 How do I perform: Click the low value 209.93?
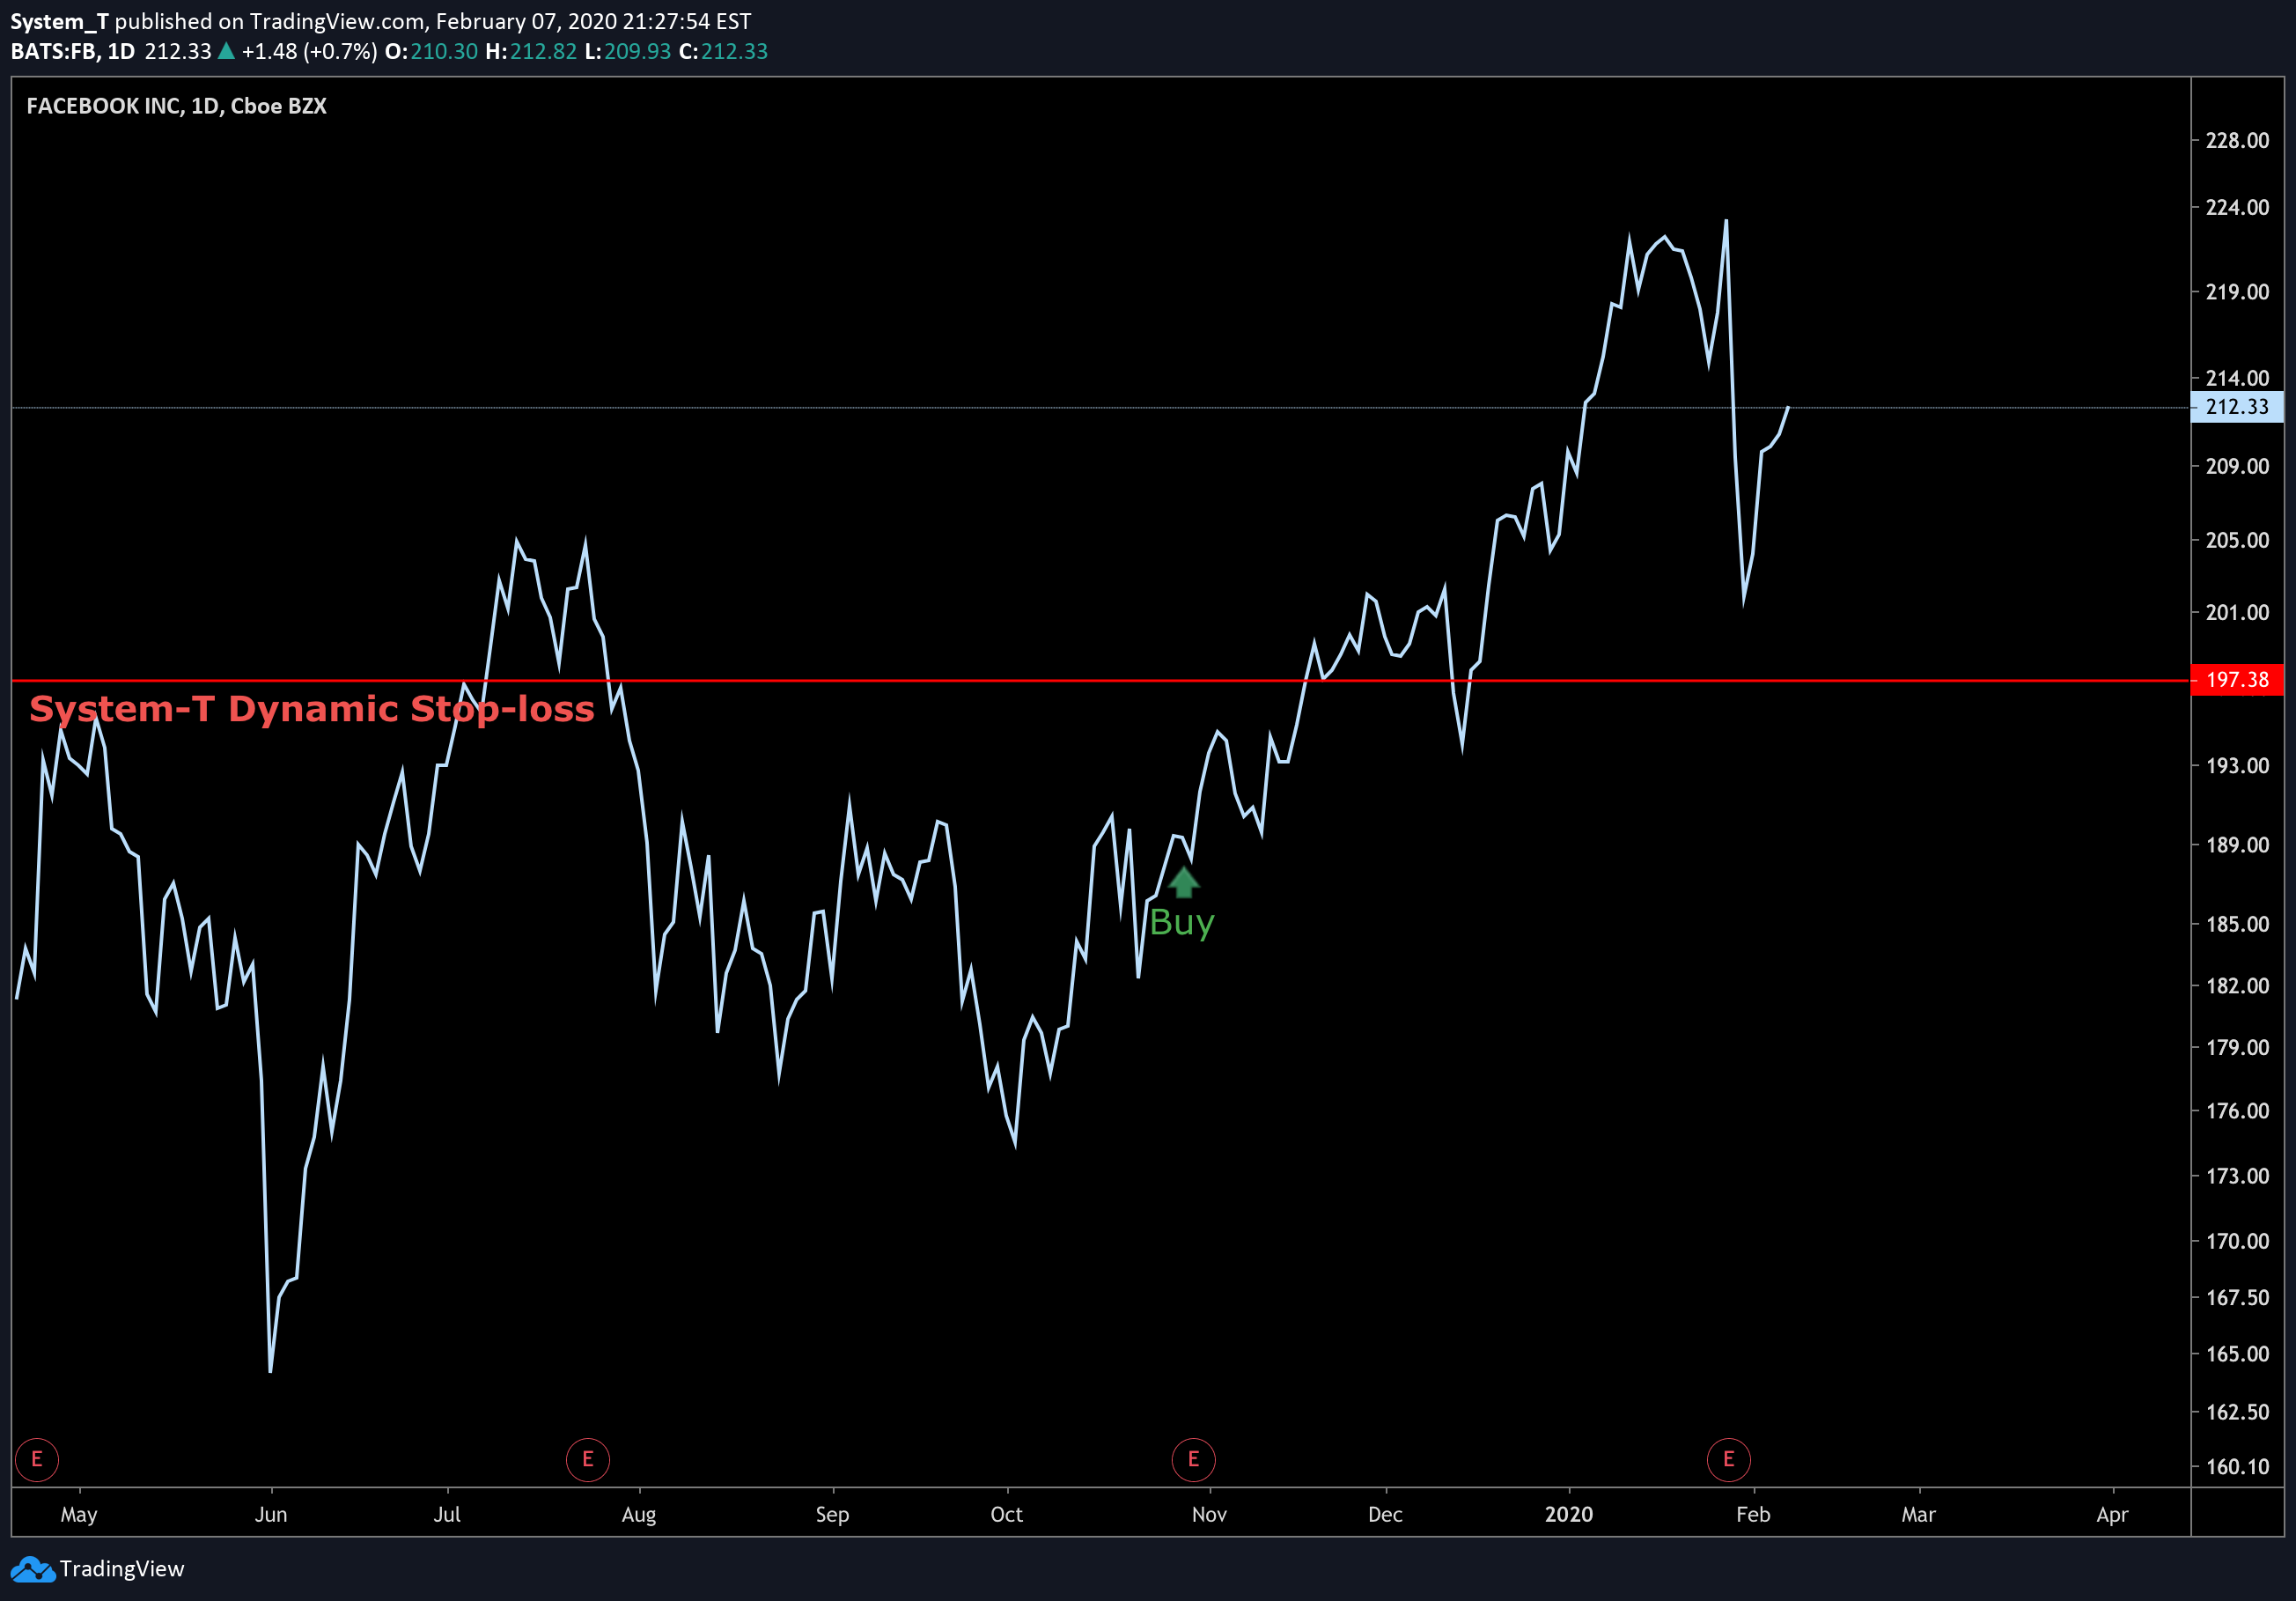638,51
